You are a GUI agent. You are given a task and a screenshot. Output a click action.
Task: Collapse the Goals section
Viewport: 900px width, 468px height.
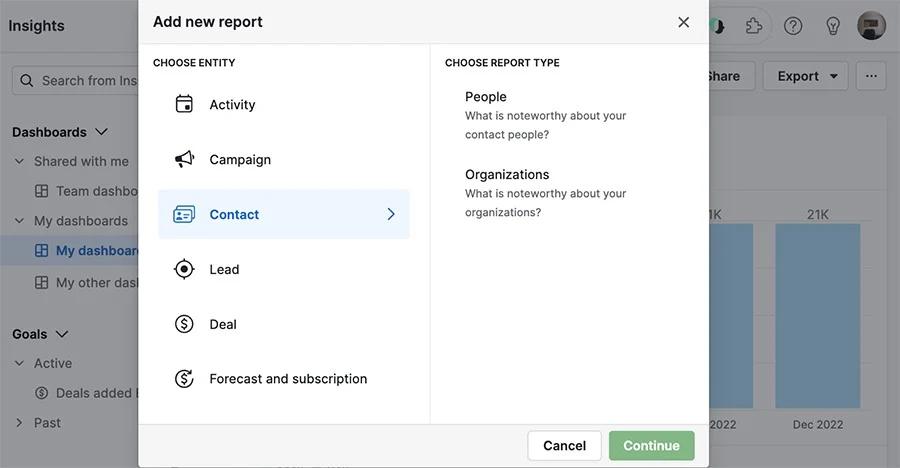click(x=62, y=334)
